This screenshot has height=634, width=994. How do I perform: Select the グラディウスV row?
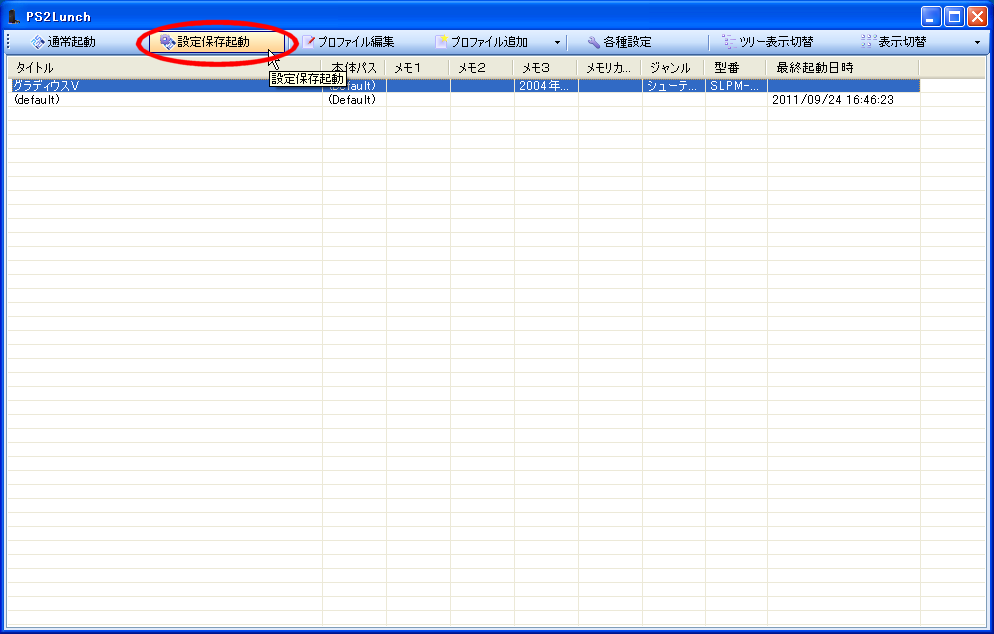pyautogui.click(x=463, y=86)
